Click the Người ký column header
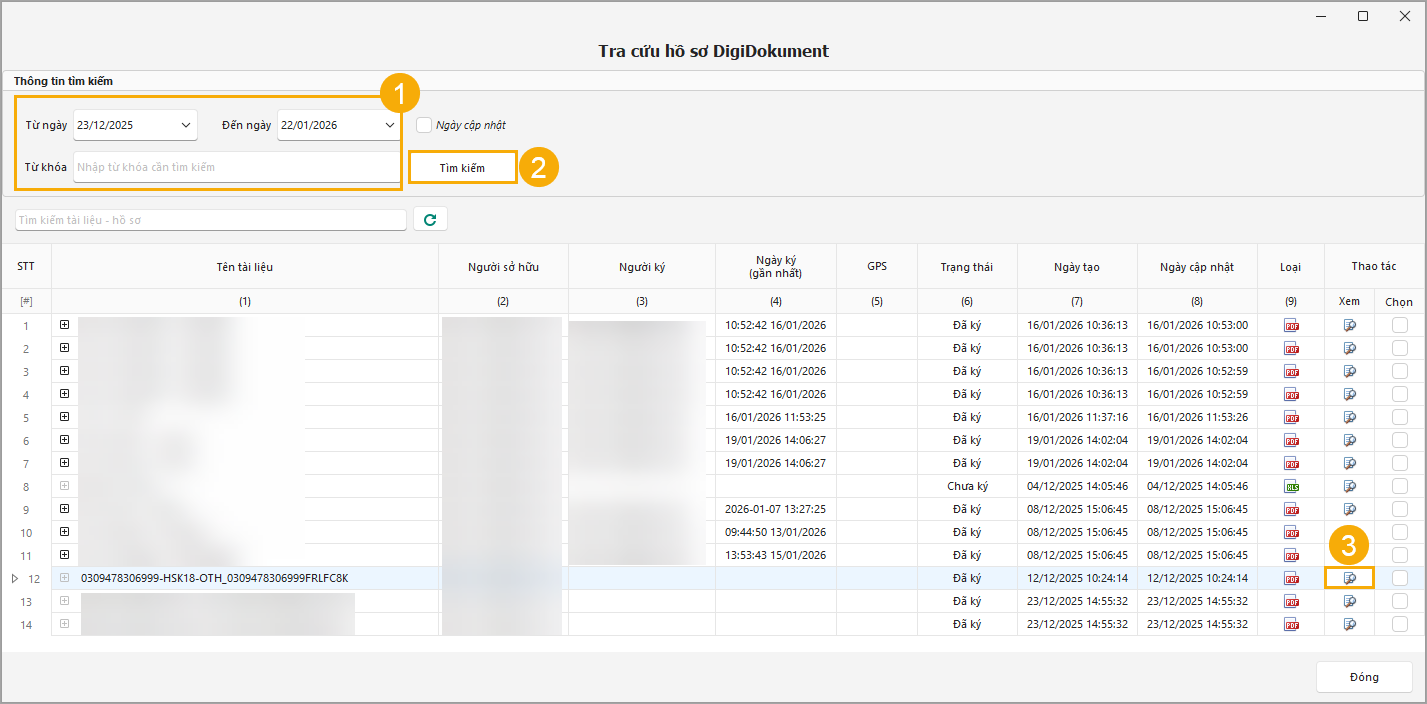 pyautogui.click(x=642, y=267)
